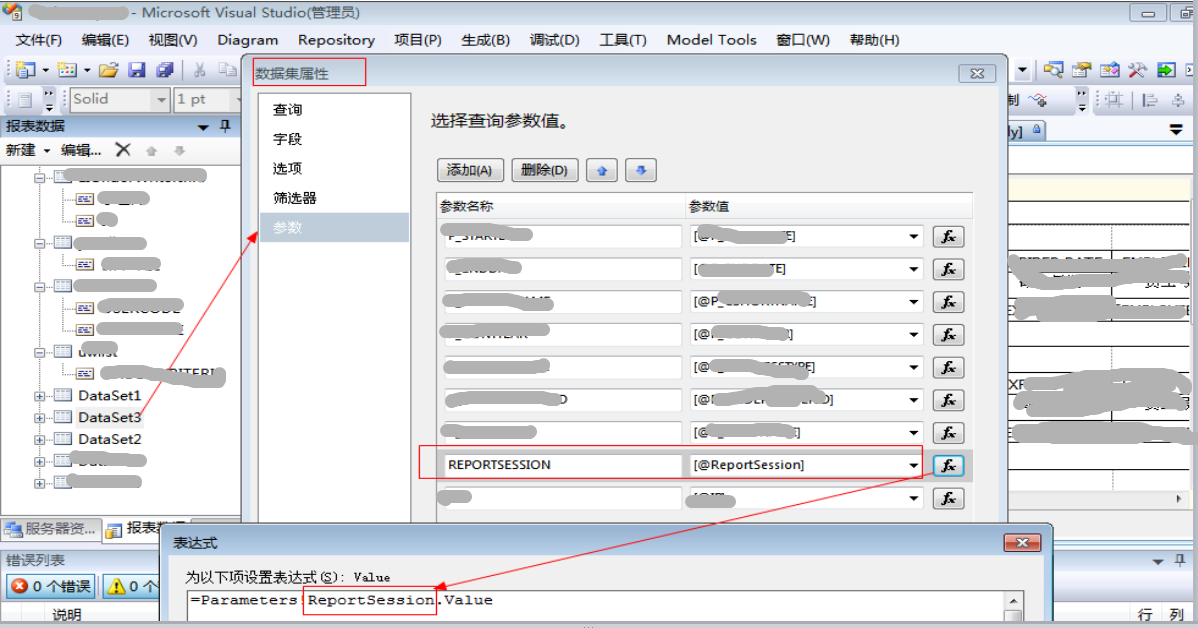Click the 说明 column header in error list
1198x628 pixels.
tap(66, 614)
